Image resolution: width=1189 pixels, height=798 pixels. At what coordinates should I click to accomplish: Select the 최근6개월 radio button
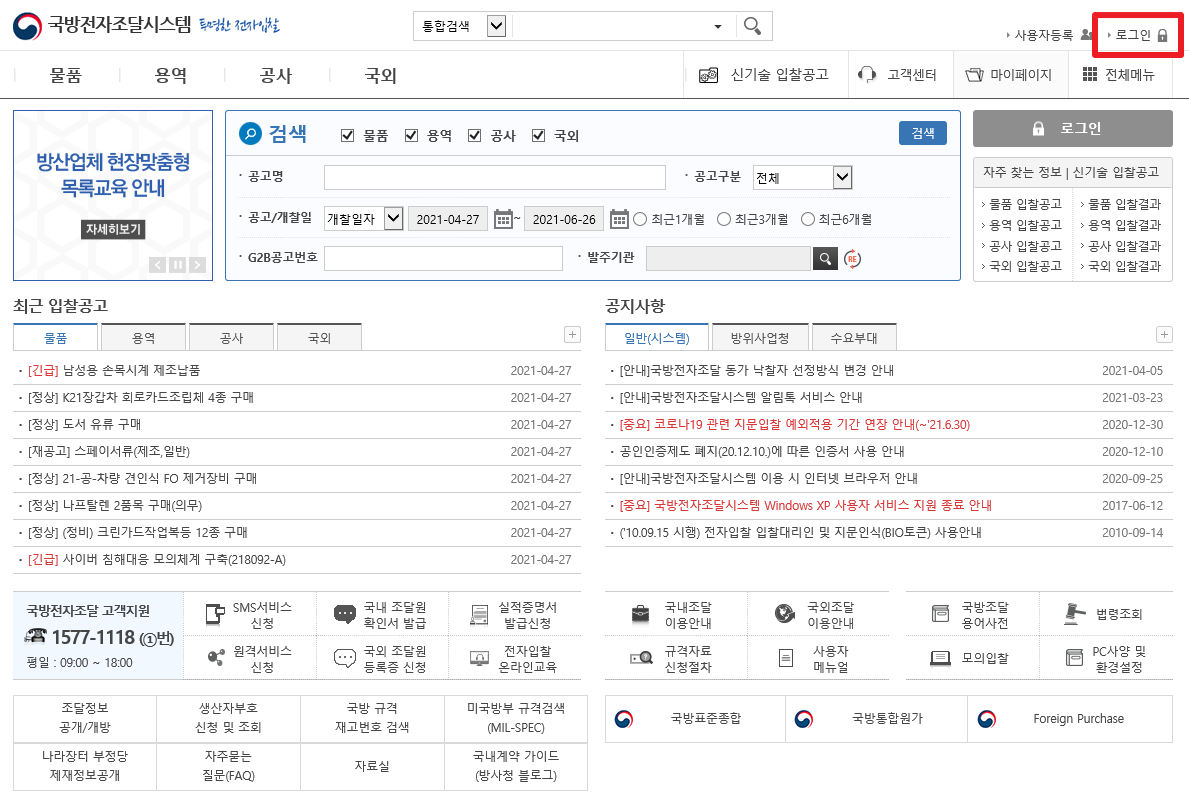808,219
